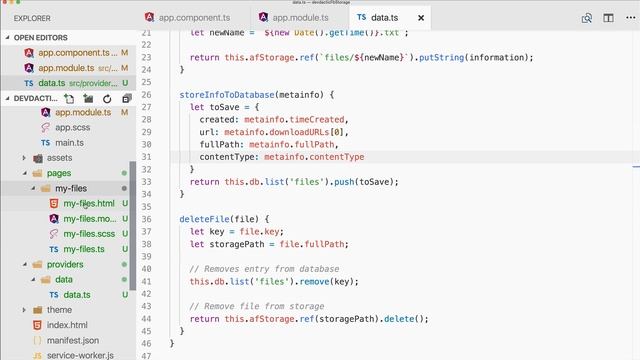Click the Sass icon beside app.scss
Viewport: 640px width, 360px height.
pyautogui.click(x=46, y=128)
